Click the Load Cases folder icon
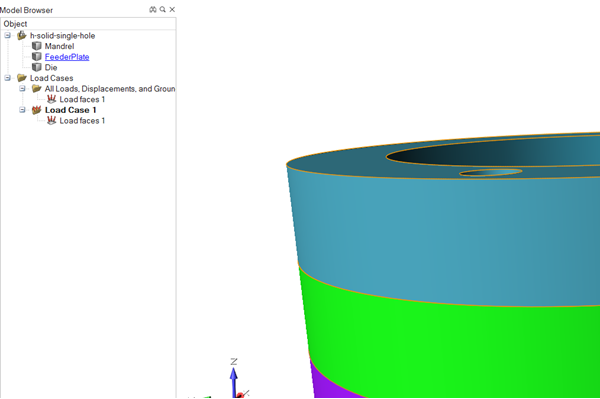This screenshot has height=399, width=600. pos(22,78)
